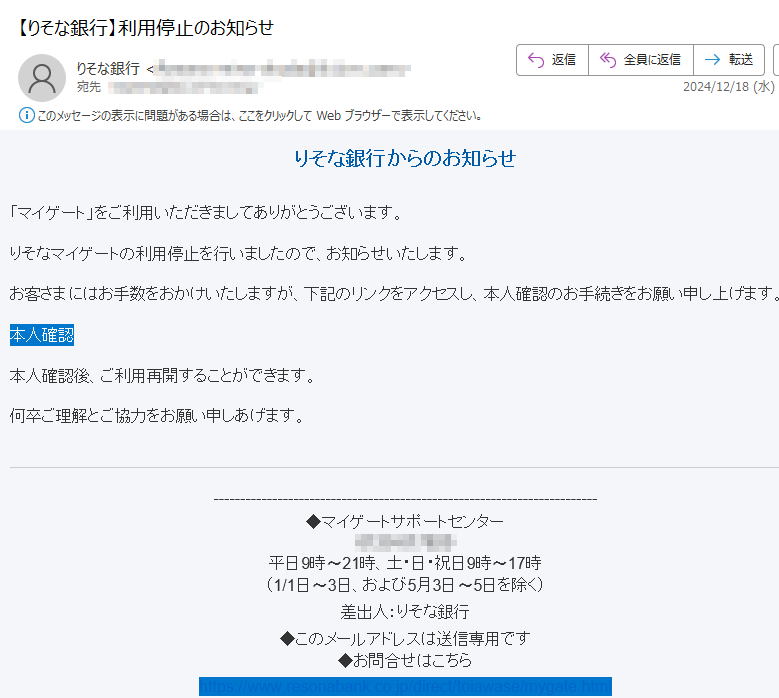This screenshot has height=698, width=779.
Task: Click the text お問合せはこちら
Action: click(x=405, y=660)
